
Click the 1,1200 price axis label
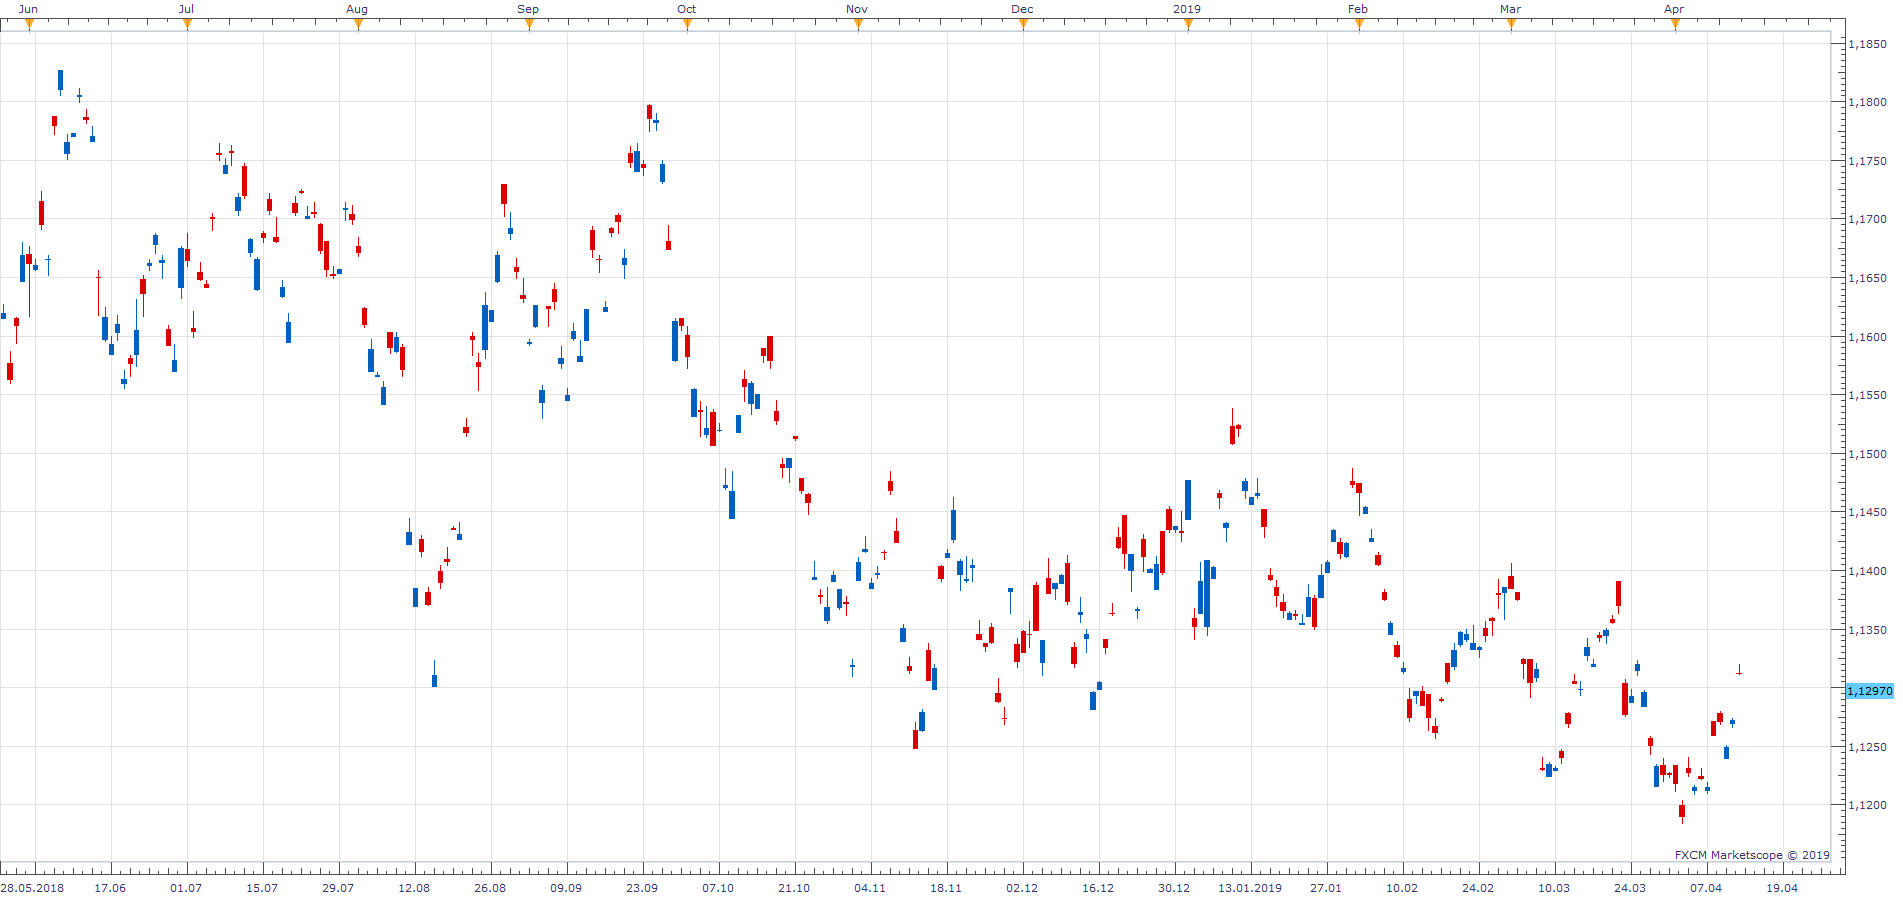click(1867, 805)
